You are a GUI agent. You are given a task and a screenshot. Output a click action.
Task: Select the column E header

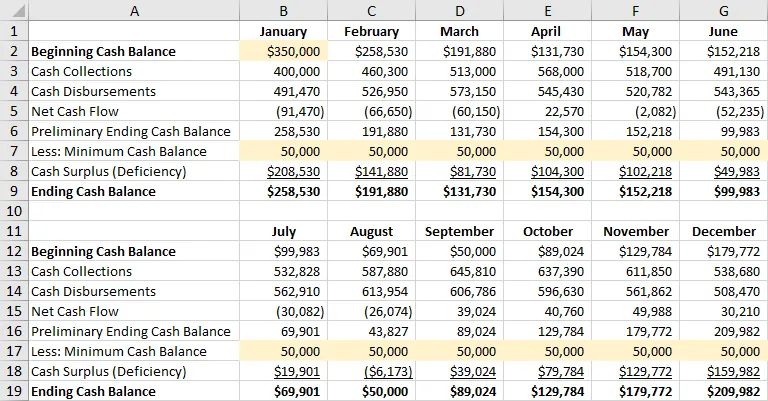(547, 10)
